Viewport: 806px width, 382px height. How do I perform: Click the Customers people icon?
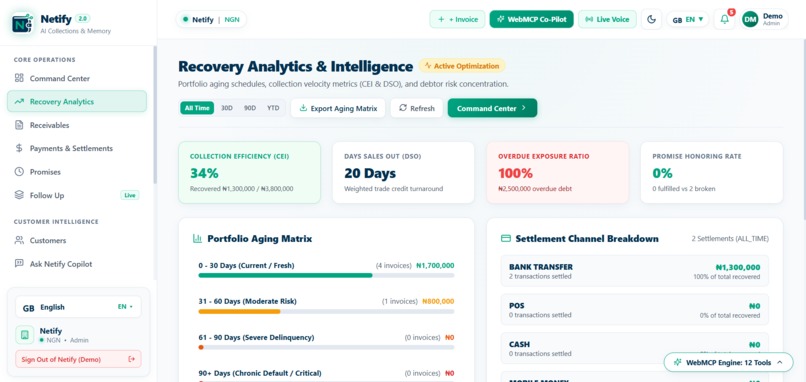(19, 240)
